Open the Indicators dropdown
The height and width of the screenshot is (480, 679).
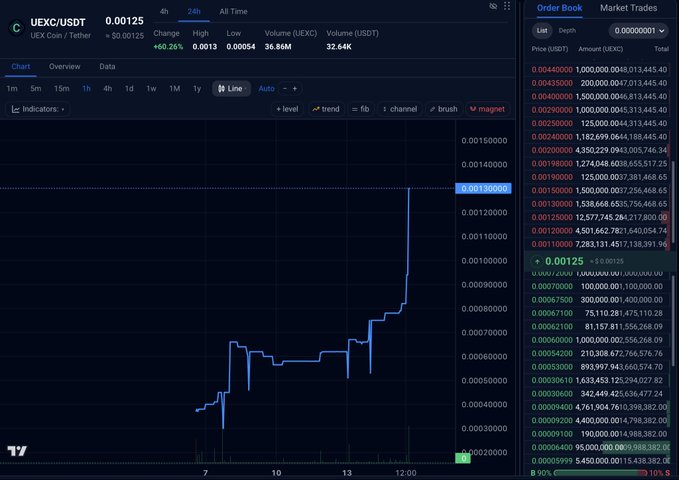[38, 109]
